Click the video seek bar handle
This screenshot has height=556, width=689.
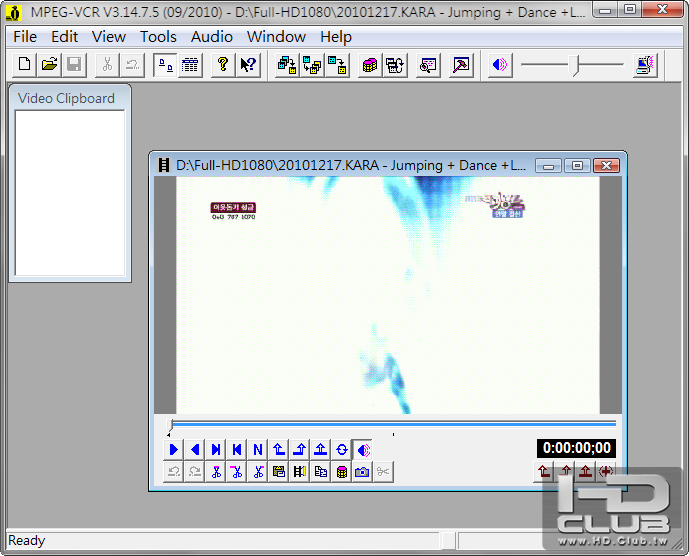170,424
